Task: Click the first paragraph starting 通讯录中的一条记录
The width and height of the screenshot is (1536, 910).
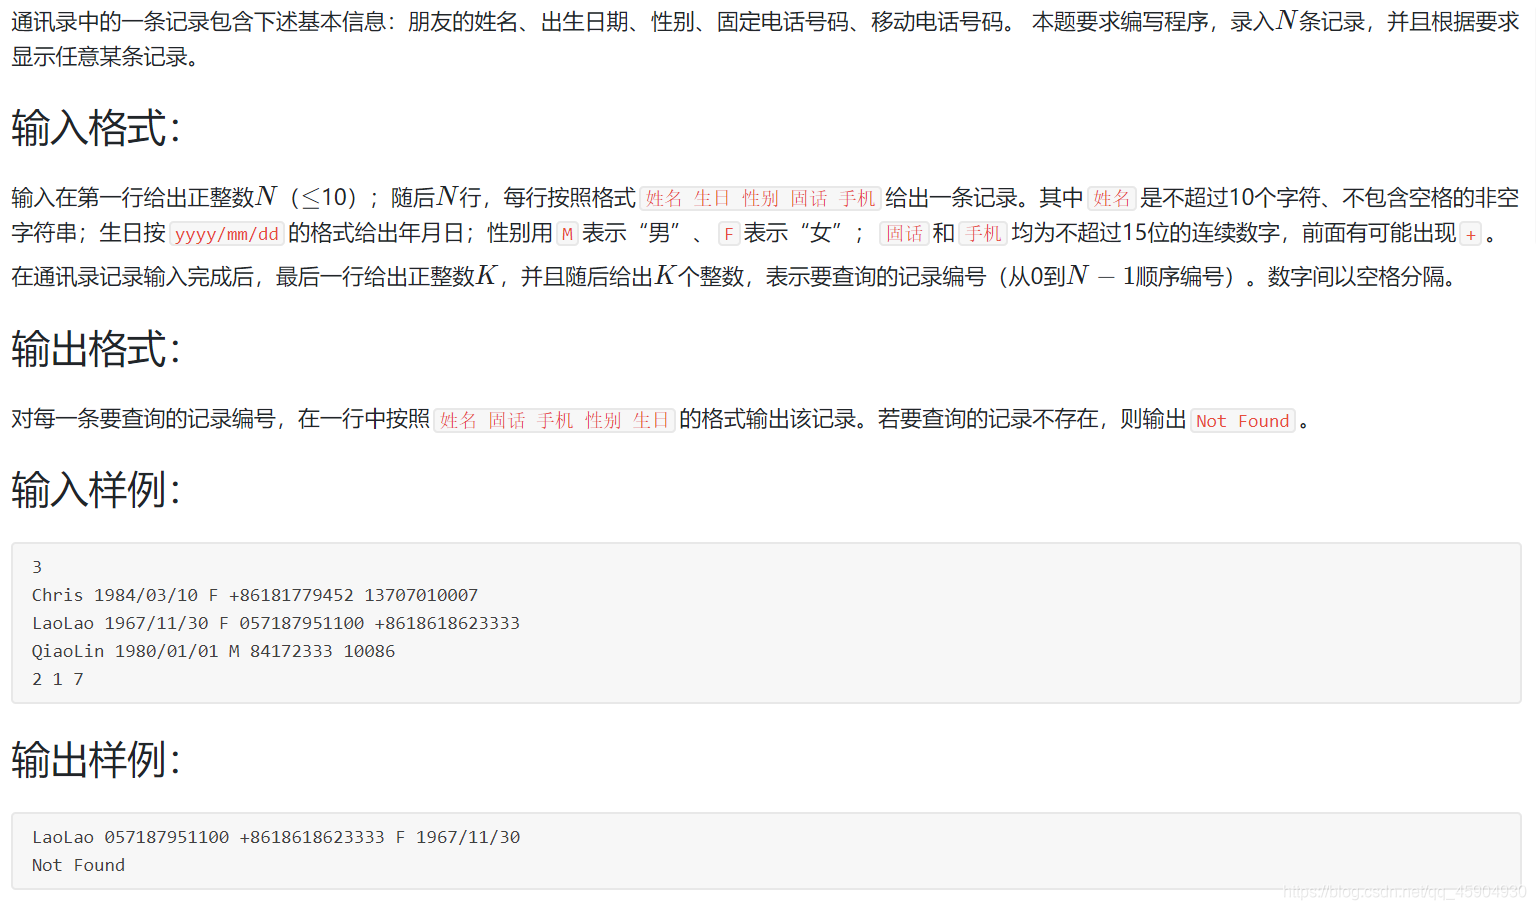Action: [766, 39]
